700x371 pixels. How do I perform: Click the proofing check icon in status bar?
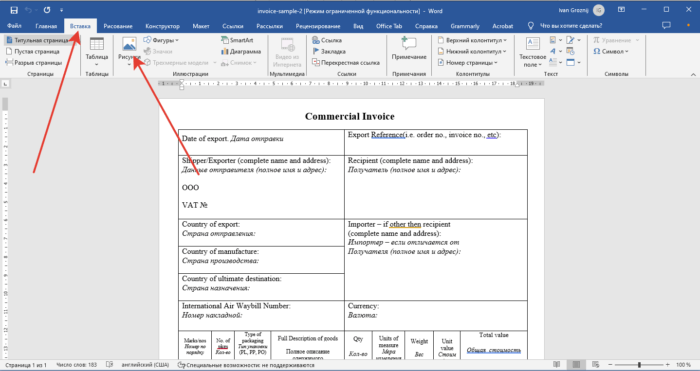[109, 365]
